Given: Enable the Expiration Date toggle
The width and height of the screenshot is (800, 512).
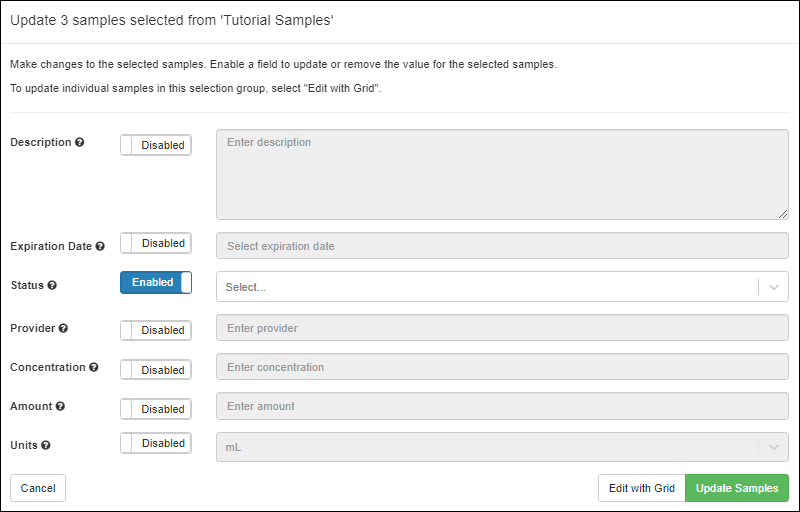Looking at the screenshot, I should (x=156, y=243).
